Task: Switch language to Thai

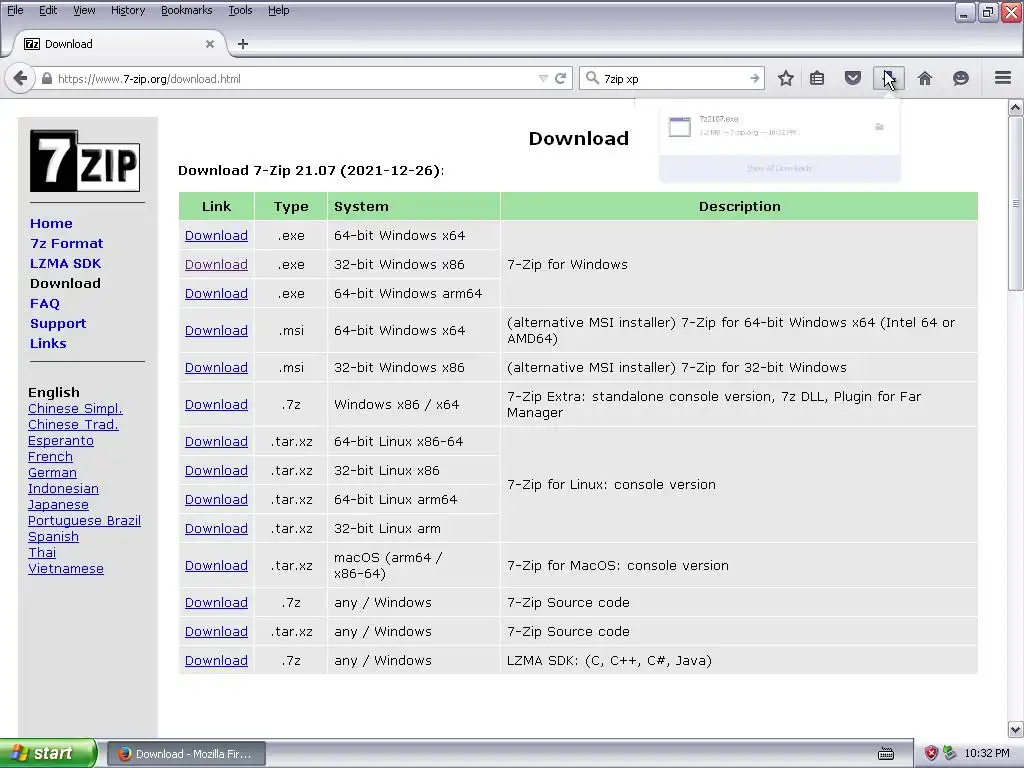Action: pos(42,552)
